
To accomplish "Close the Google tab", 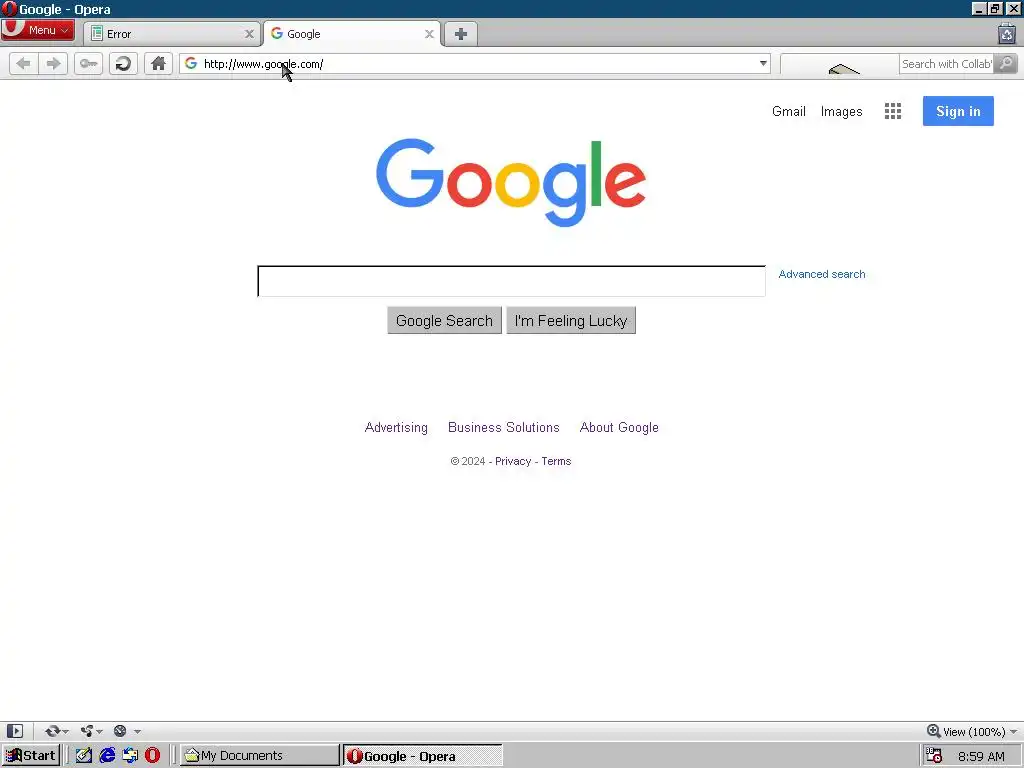I will [x=429, y=34].
